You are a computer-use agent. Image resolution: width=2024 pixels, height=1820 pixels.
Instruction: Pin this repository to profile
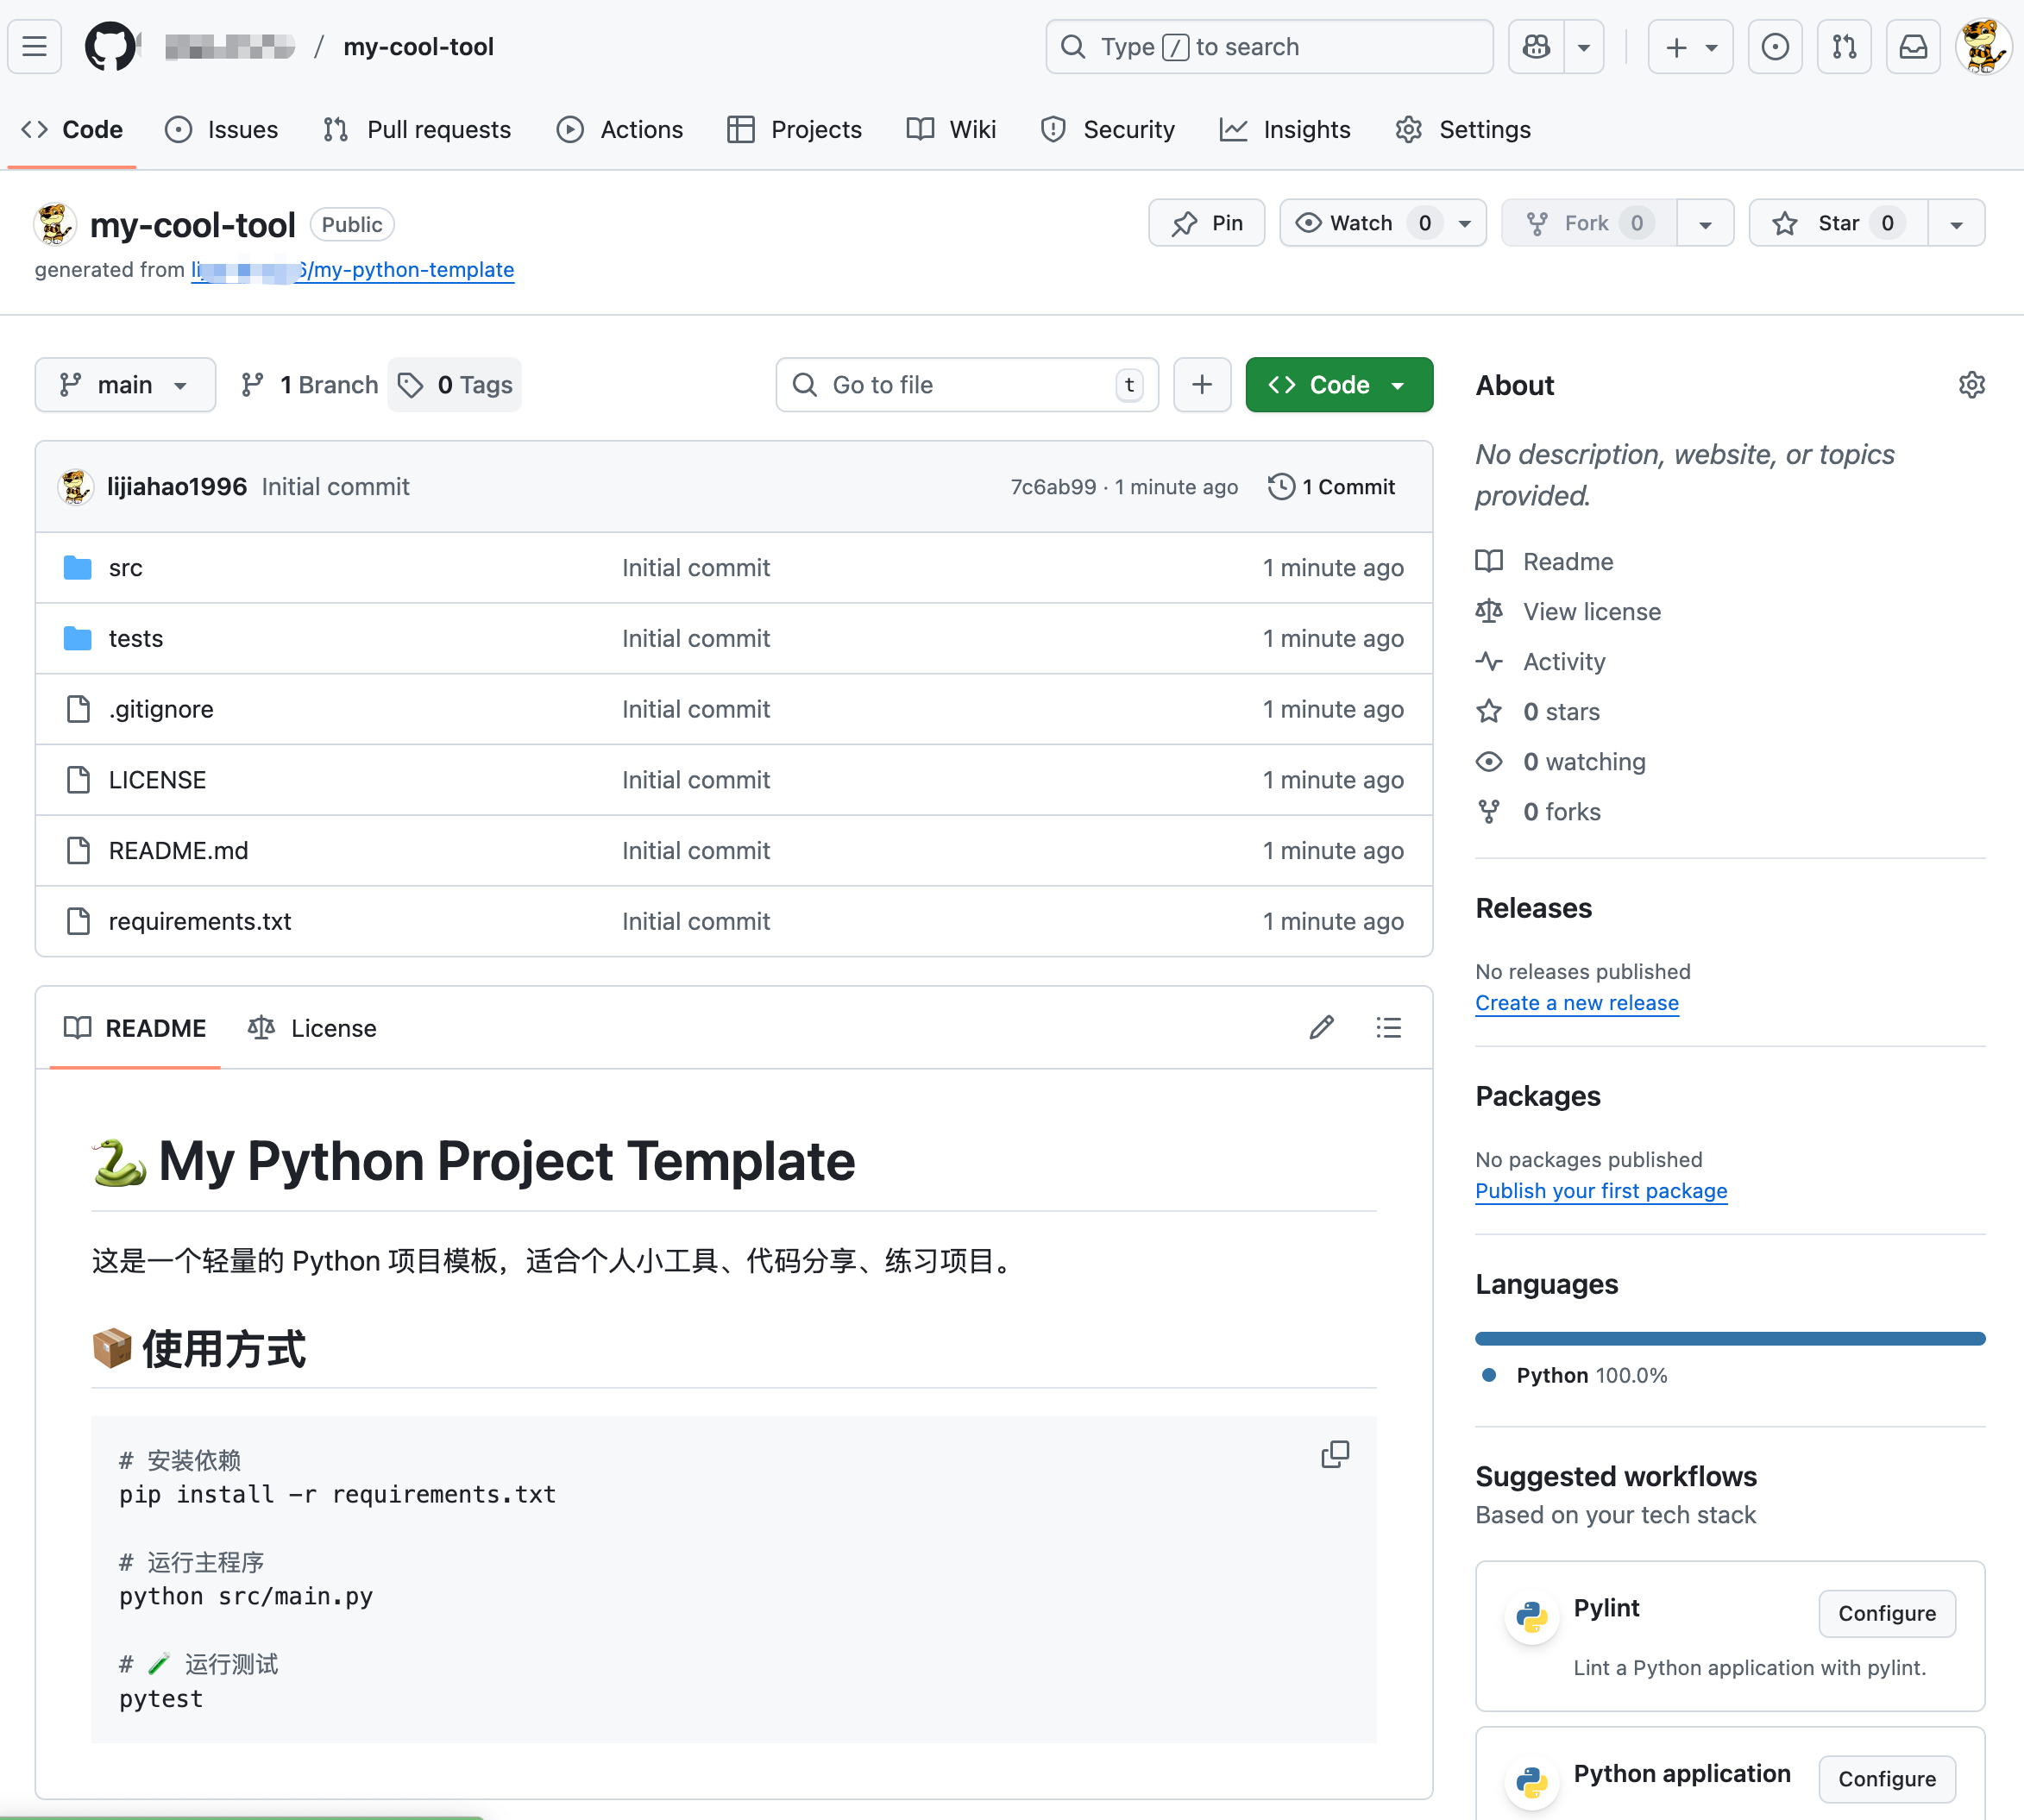click(1207, 223)
